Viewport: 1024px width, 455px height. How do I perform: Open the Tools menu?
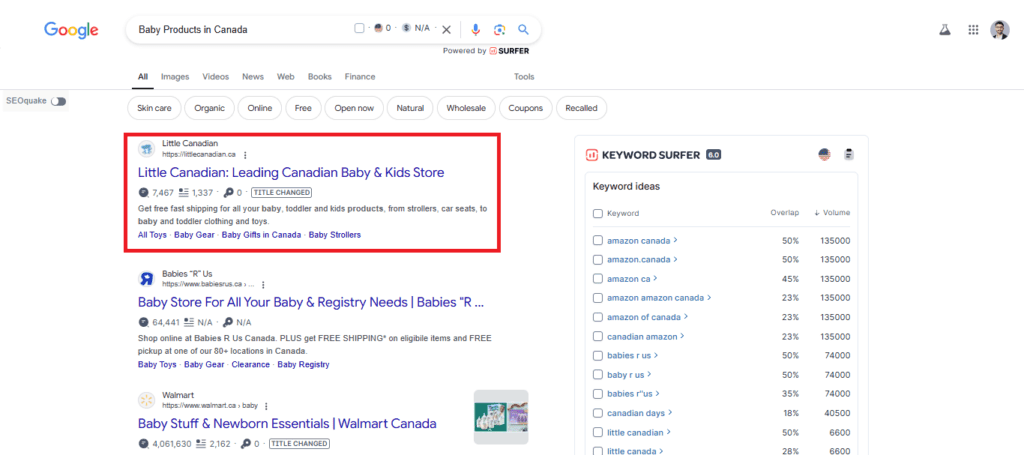[524, 77]
